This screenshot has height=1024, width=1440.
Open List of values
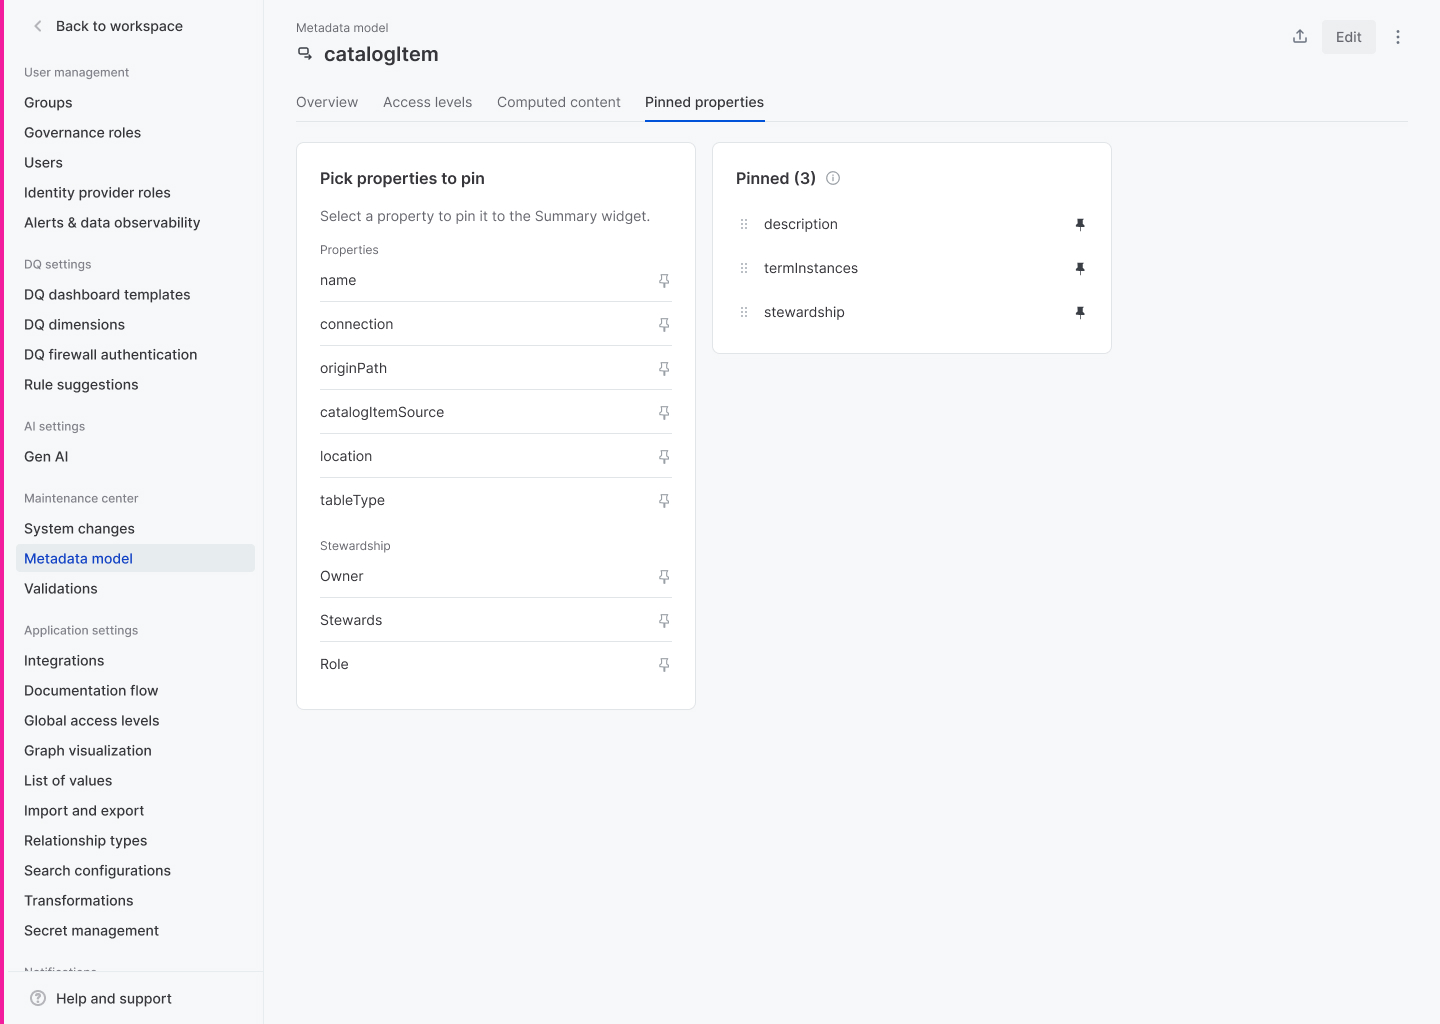tap(68, 780)
